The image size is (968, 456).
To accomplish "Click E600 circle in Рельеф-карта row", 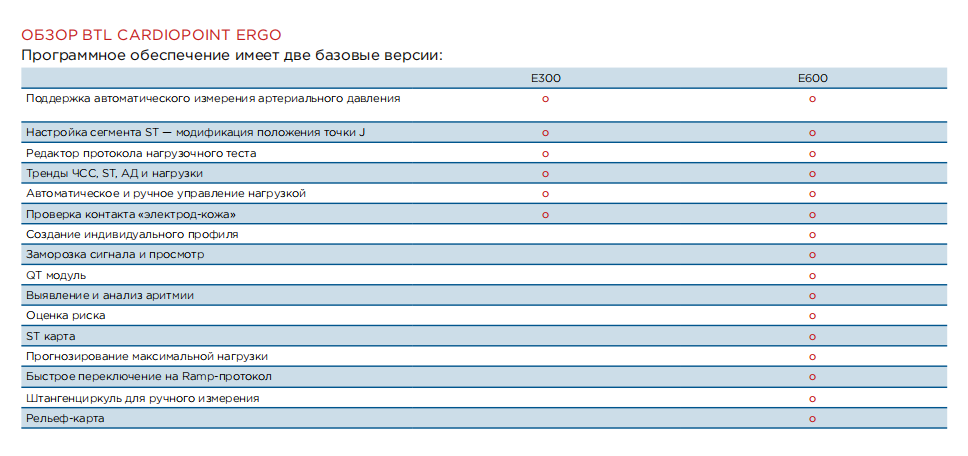I will 812,418.
